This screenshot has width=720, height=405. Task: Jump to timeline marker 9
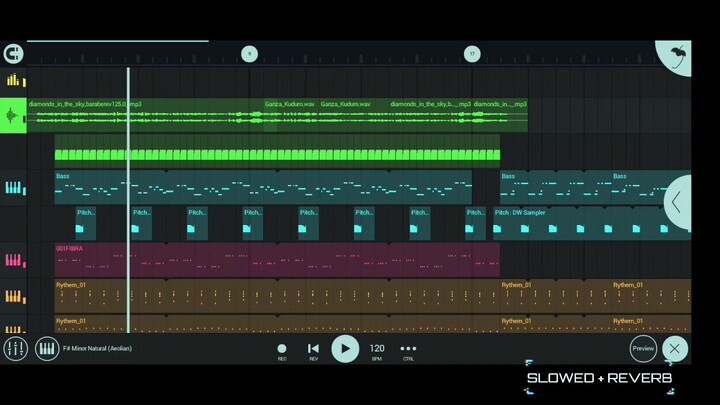coord(249,54)
